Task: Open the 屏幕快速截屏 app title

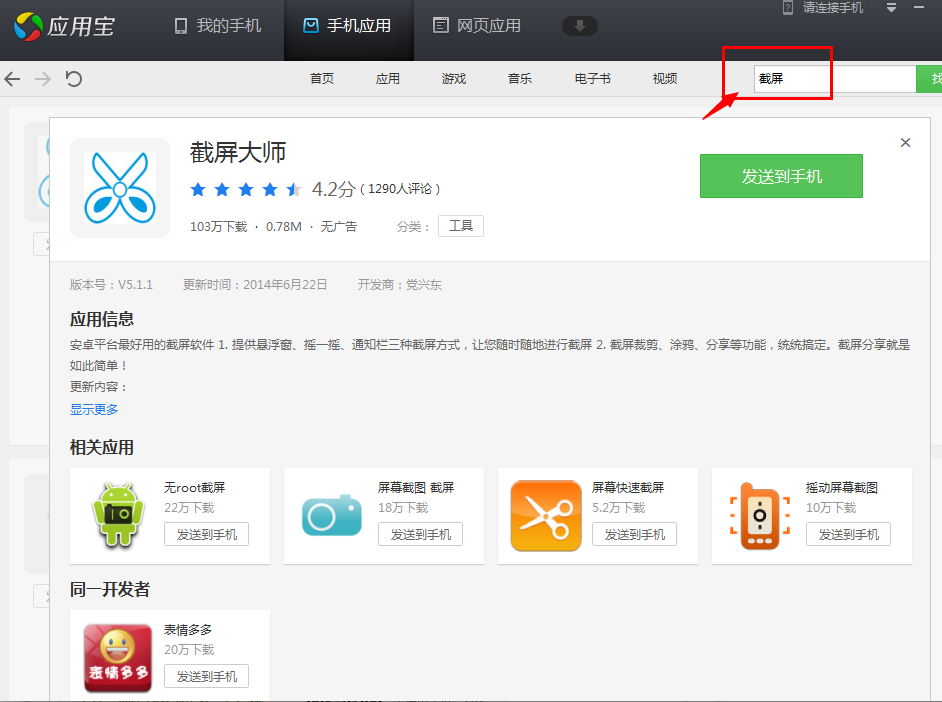Action: tap(628, 488)
